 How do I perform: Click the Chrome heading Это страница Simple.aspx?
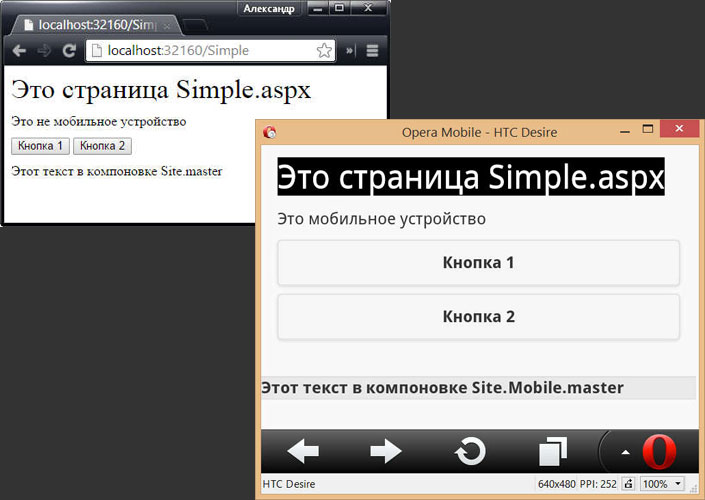161,89
